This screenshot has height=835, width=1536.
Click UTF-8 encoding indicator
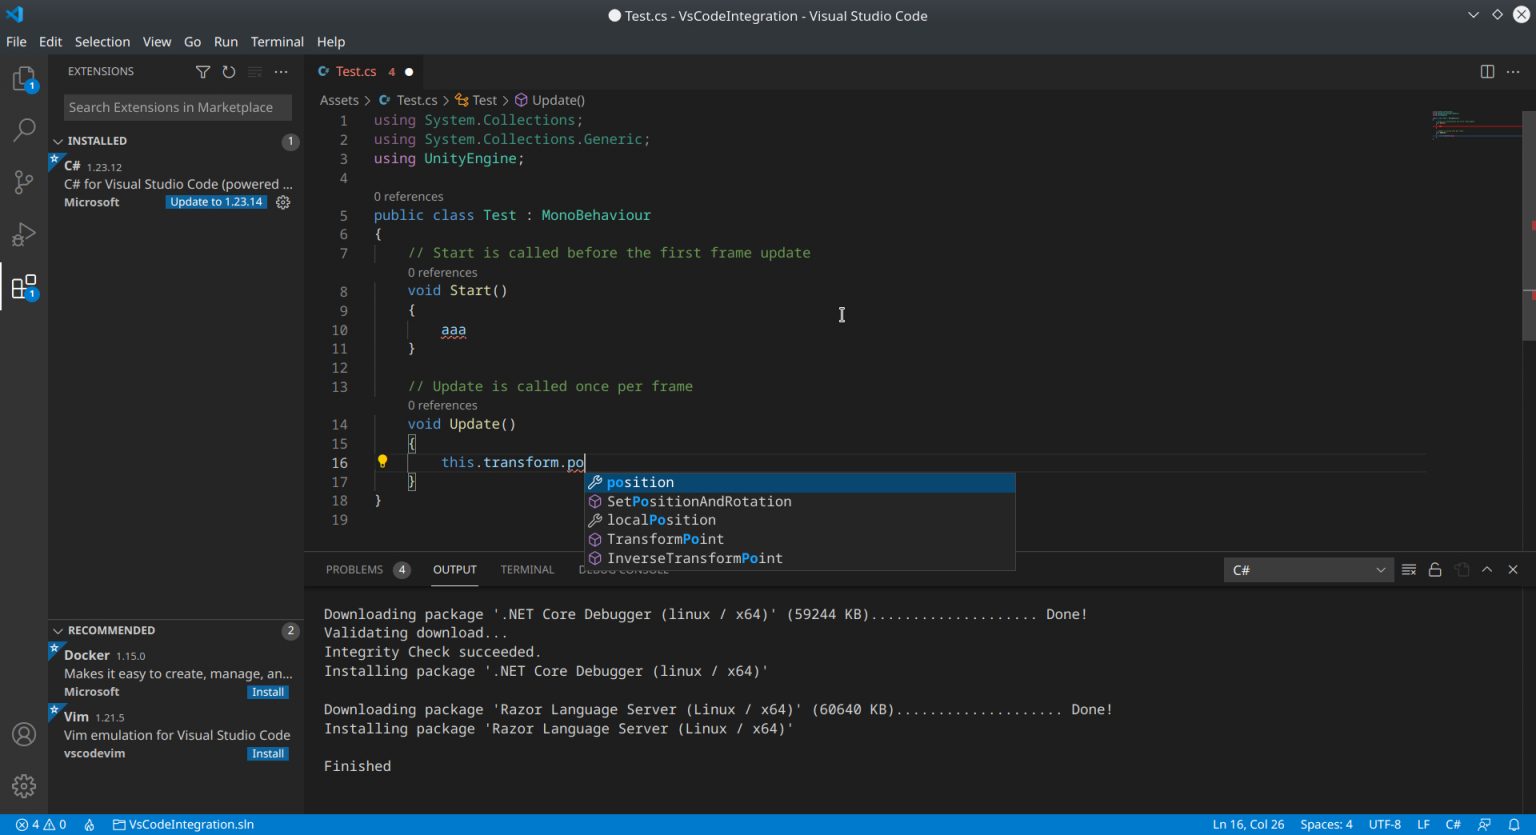point(1385,825)
